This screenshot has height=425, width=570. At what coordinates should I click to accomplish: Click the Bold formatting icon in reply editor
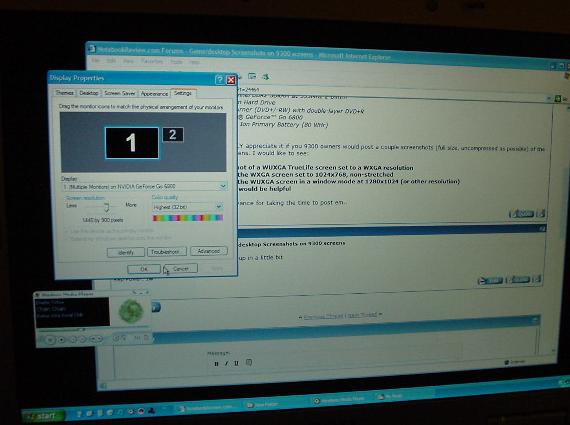[216, 363]
